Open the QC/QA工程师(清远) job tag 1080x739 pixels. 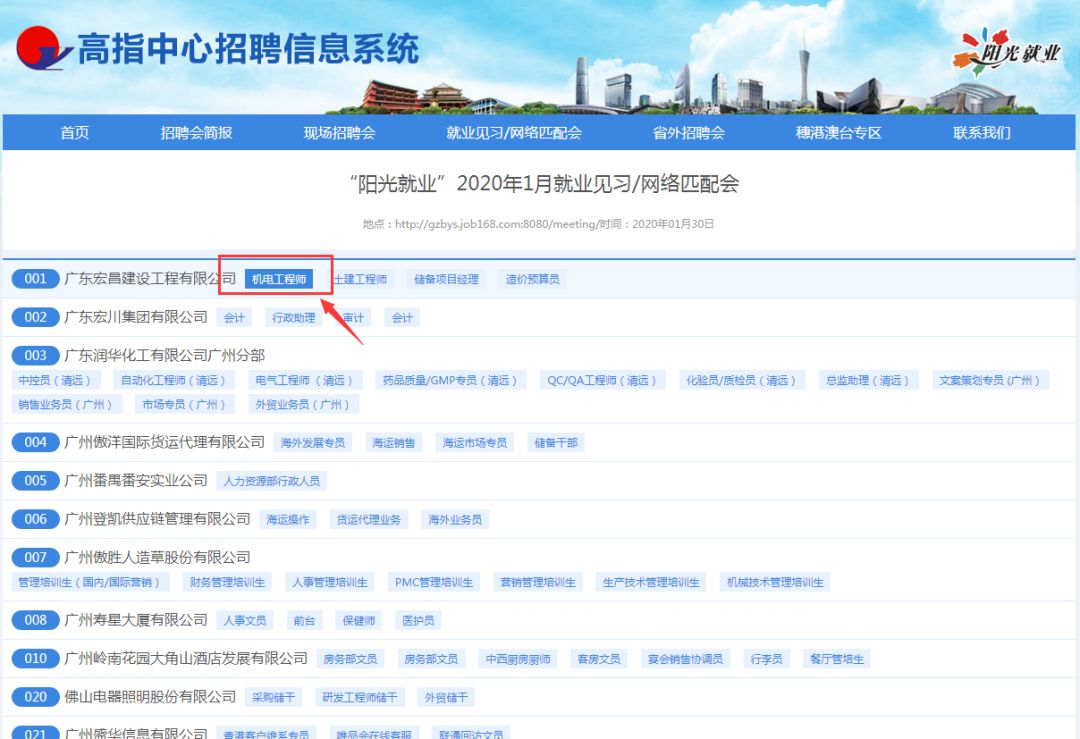(x=602, y=380)
